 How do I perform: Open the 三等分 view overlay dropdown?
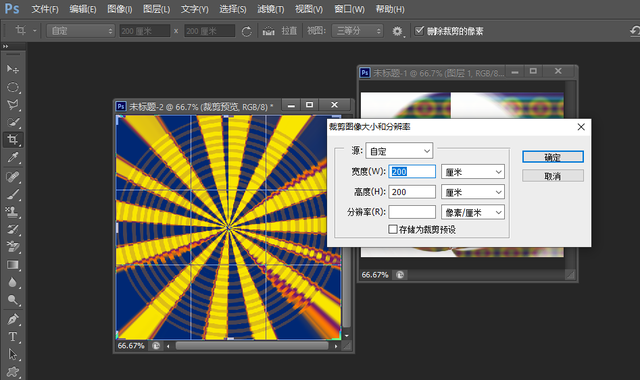(x=358, y=31)
